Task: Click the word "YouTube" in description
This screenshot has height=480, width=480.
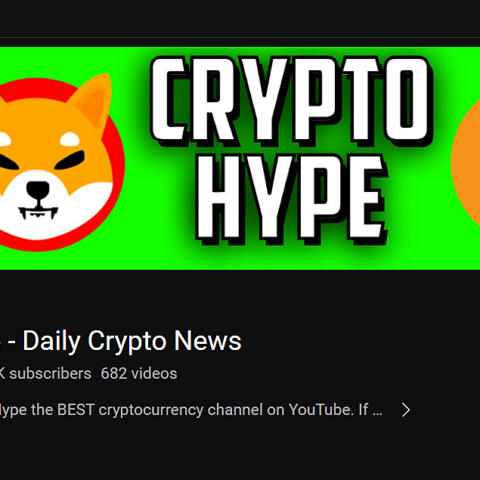Action: tap(321, 410)
